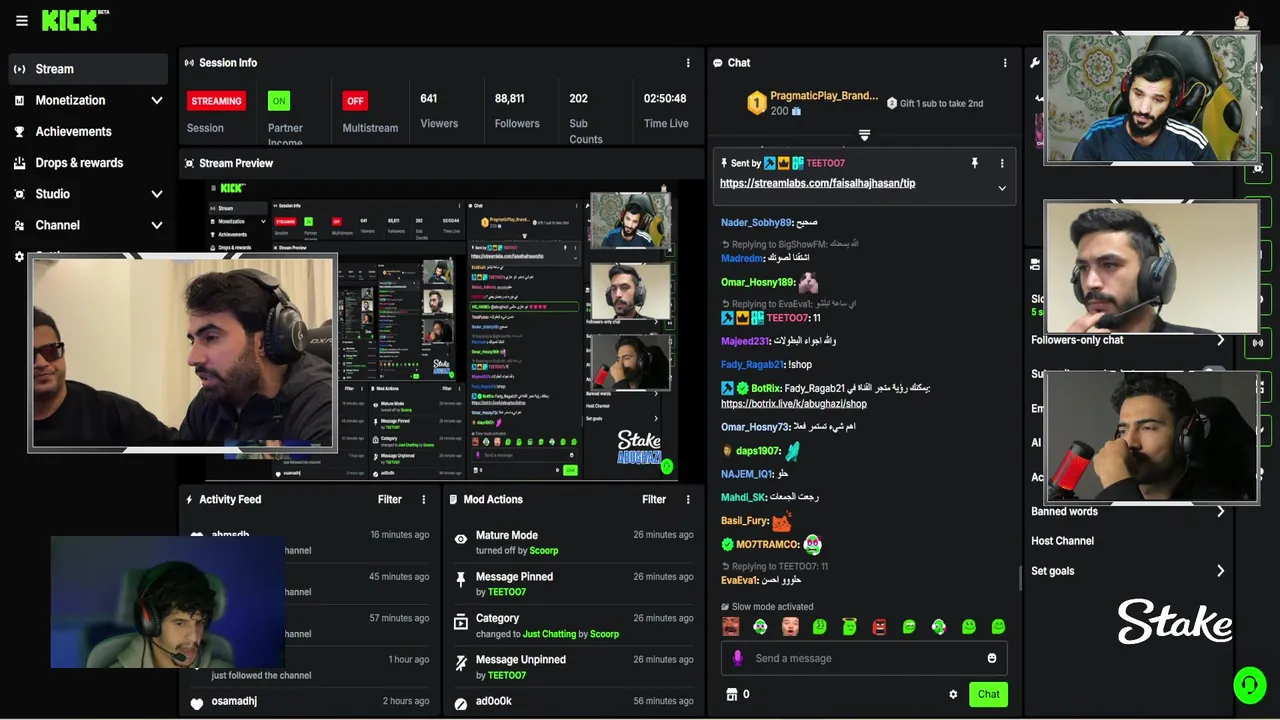Open Banned words setting
1280x720 pixels.
1128,511
